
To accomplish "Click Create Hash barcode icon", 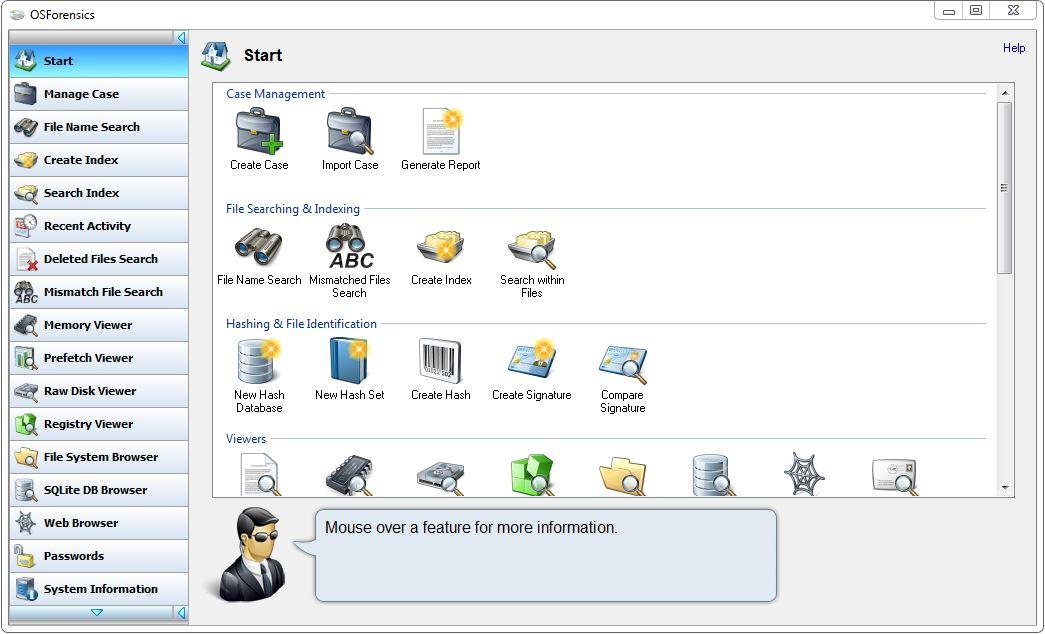I will click(440, 361).
